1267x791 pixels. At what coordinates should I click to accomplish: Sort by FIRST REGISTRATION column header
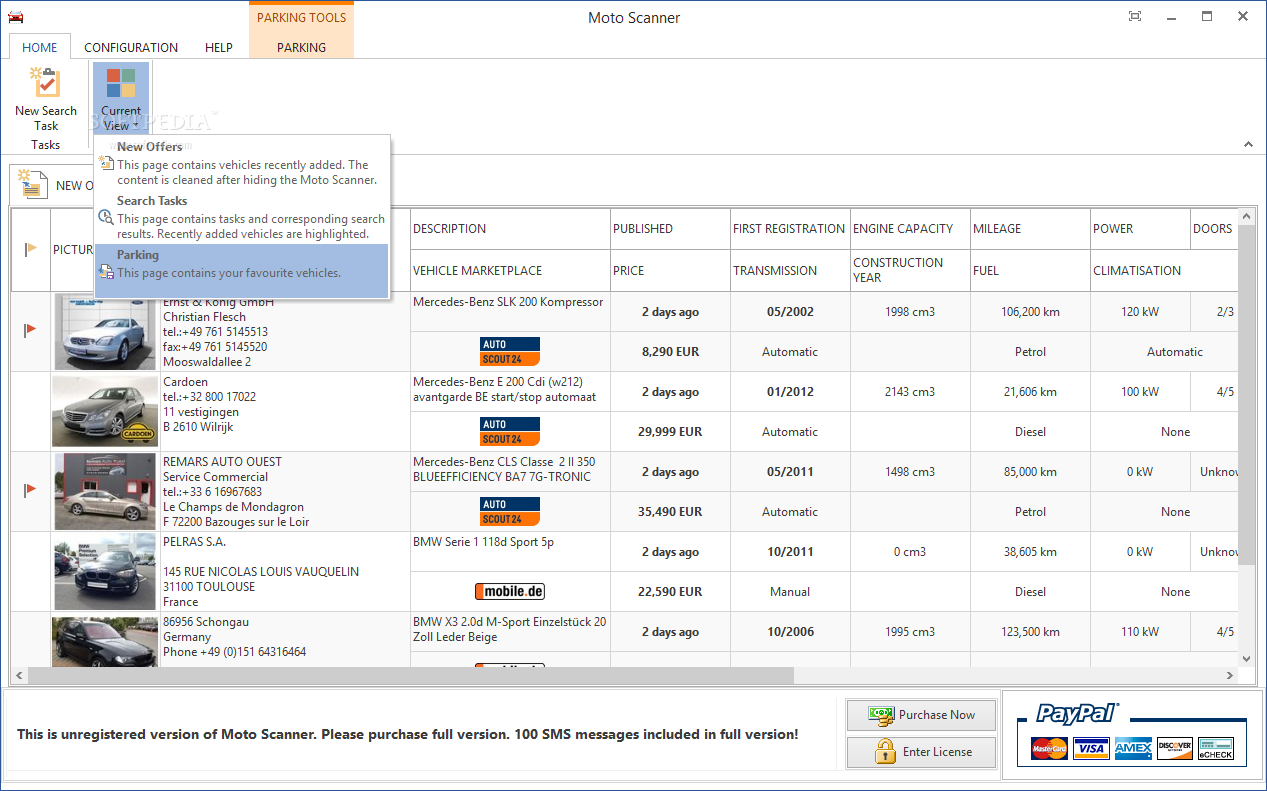point(790,229)
